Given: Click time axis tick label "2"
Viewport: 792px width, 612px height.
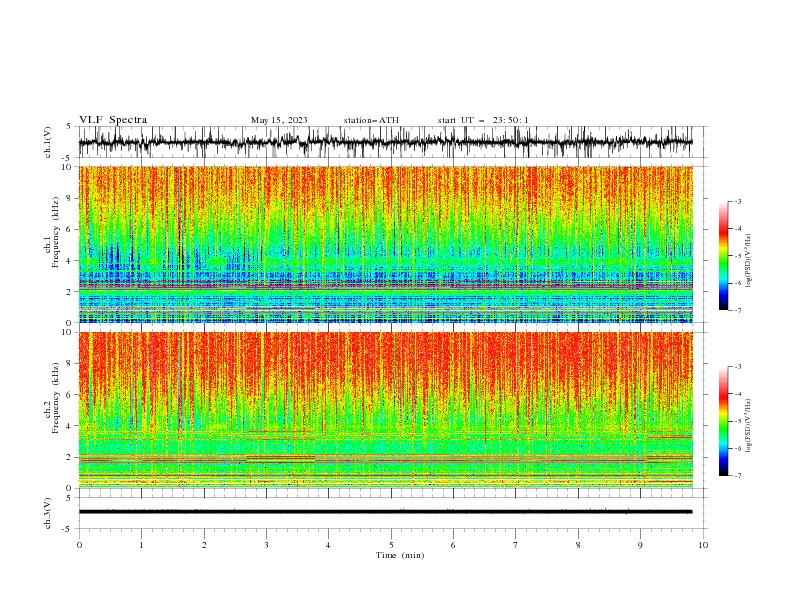Looking at the screenshot, I should [x=204, y=545].
